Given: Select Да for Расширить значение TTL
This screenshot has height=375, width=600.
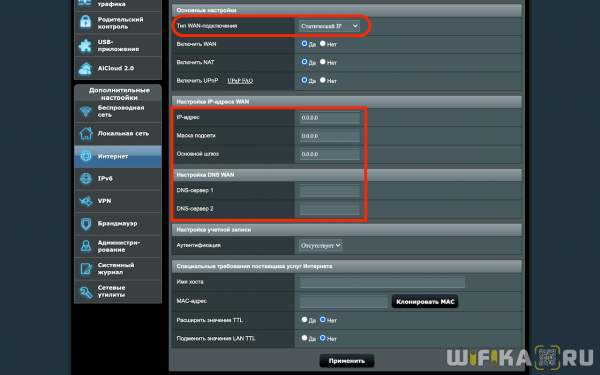Looking at the screenshot, I should point(304,320).
